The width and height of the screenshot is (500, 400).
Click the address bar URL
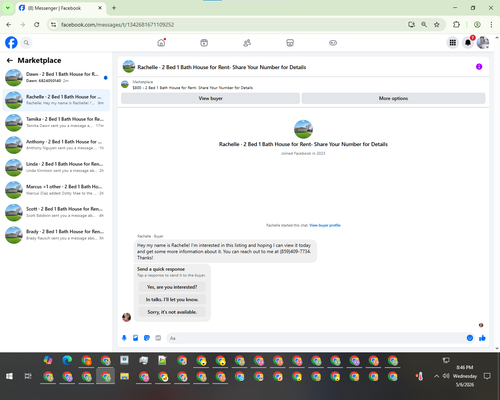point(118,25)
